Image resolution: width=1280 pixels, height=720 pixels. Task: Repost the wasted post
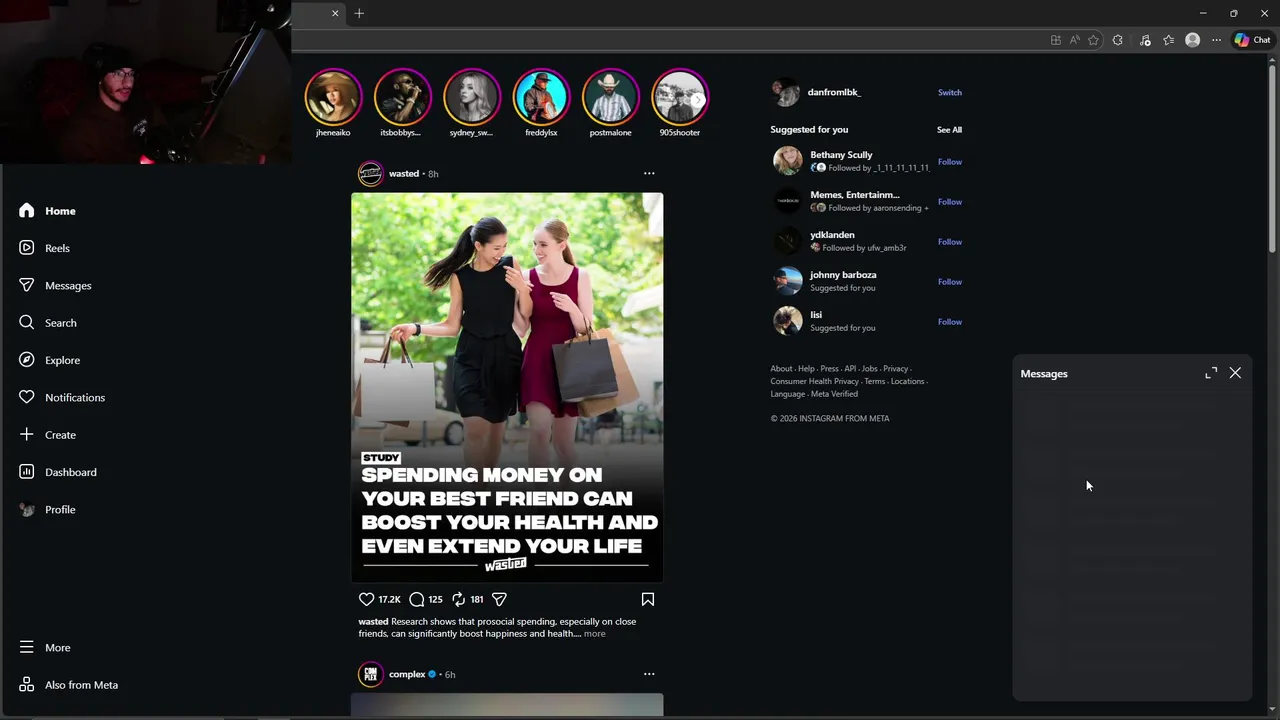(458, 599)
